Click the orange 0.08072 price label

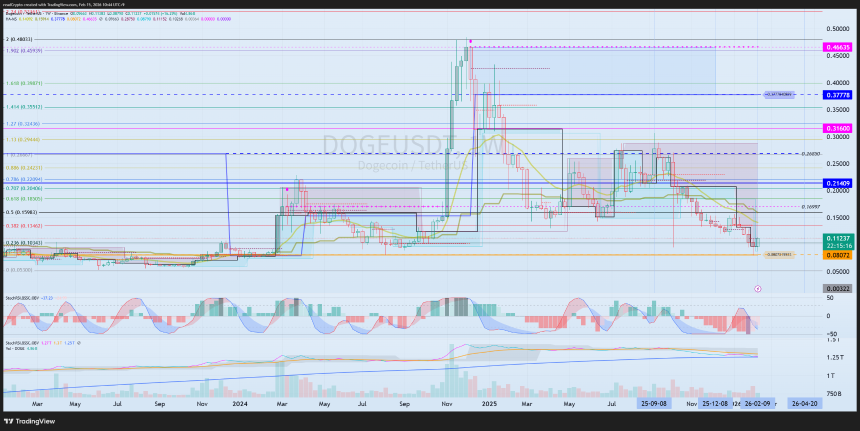(839, 255)
